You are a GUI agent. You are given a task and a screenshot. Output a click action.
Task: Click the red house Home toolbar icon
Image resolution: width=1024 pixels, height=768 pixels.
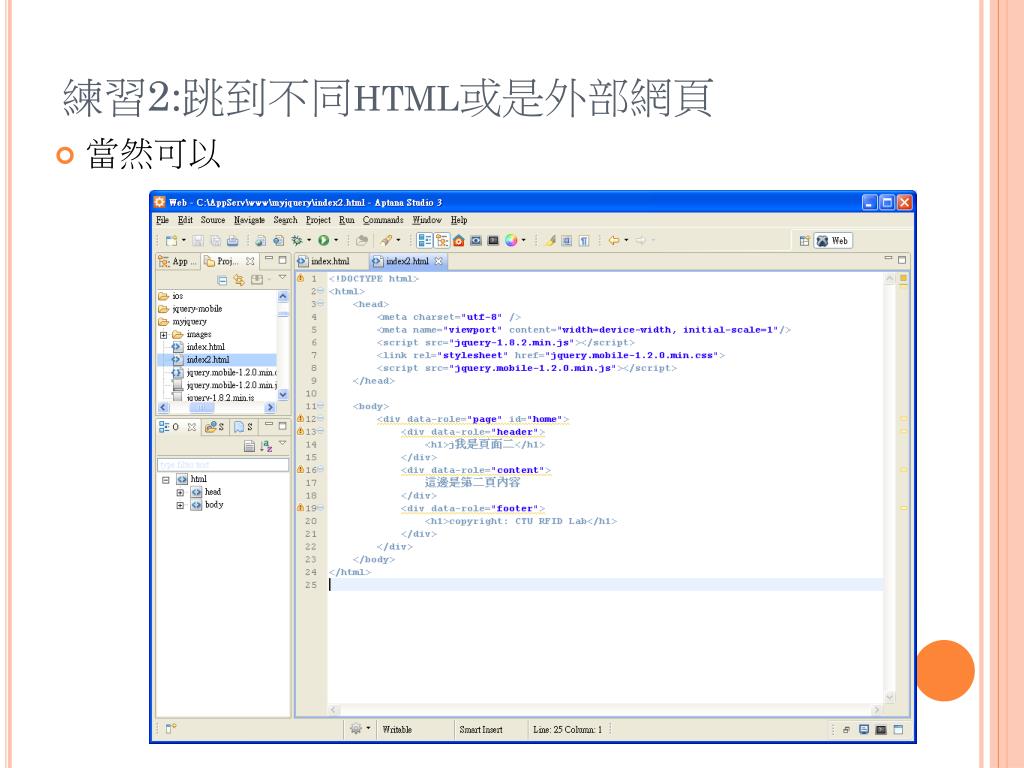click(x=458, y=241)
